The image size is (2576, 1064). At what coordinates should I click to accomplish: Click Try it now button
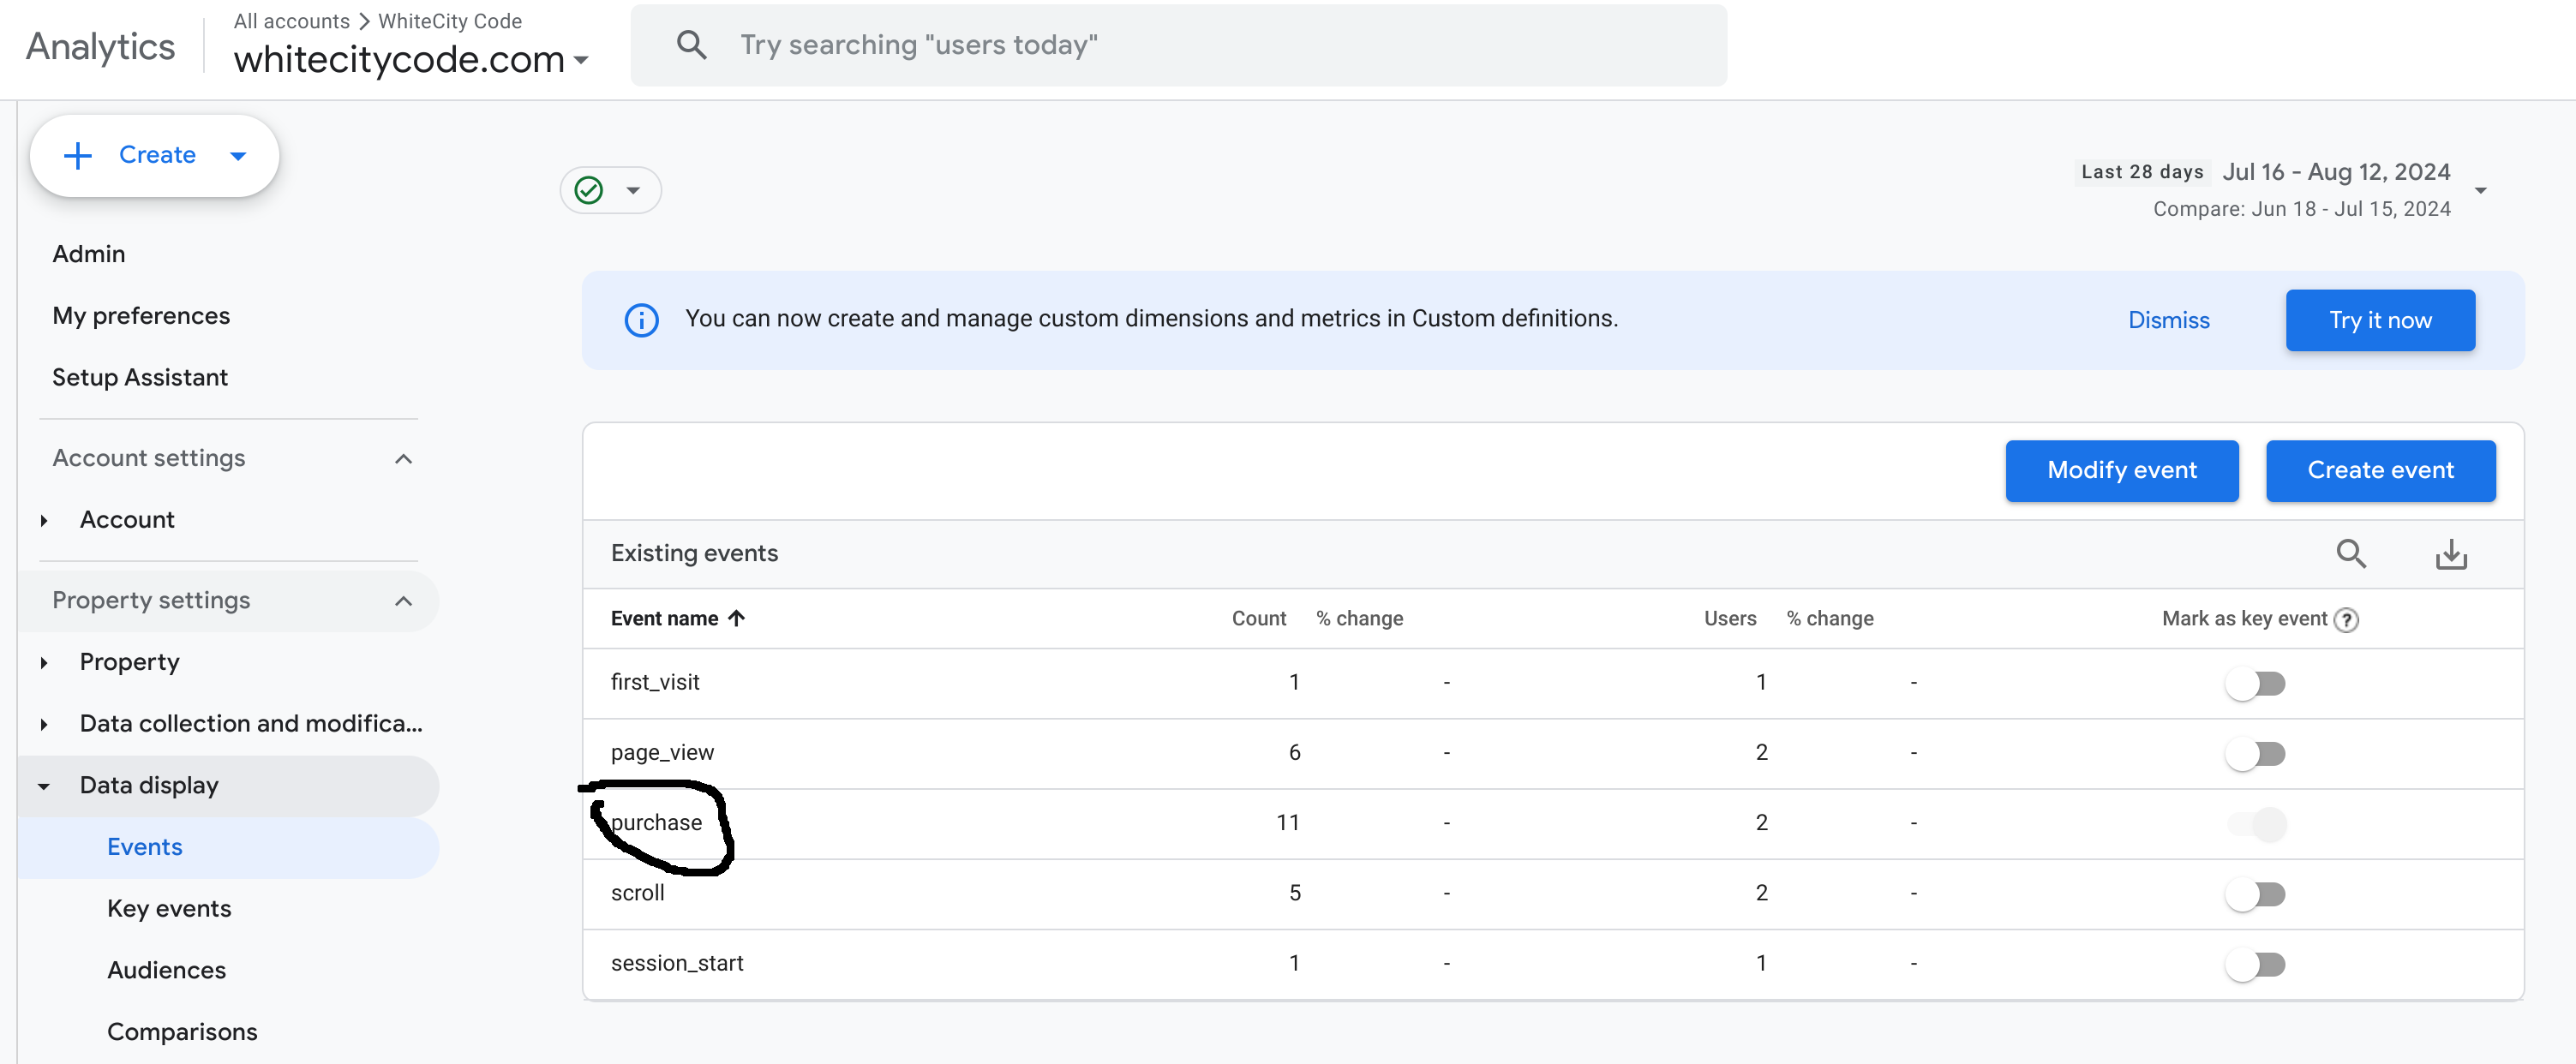click(2379, 320)
